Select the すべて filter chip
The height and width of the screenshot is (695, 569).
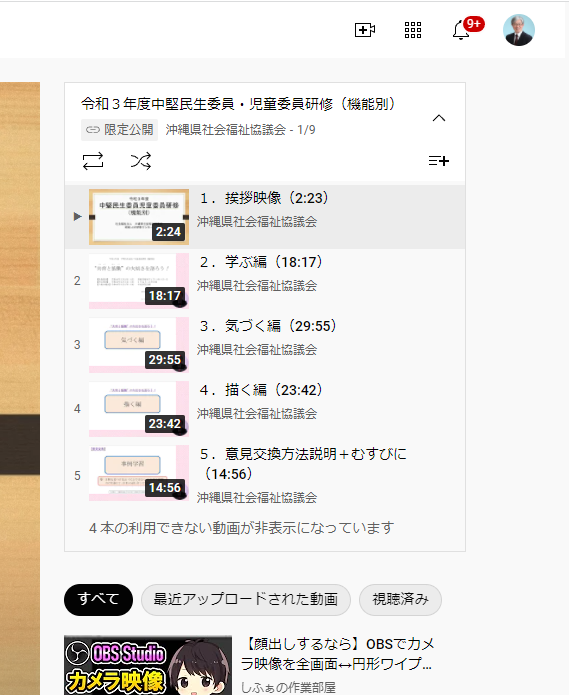(x=98, y=600)
